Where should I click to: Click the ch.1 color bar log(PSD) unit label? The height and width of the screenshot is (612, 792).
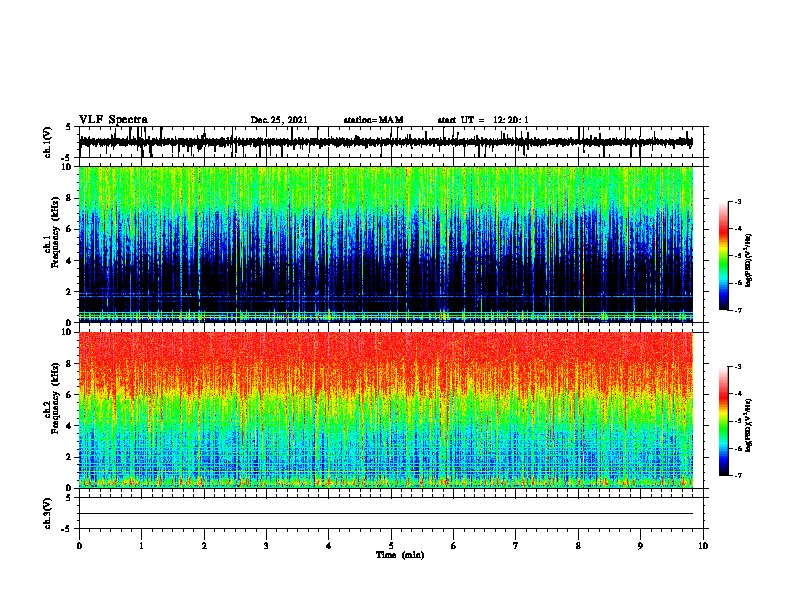(x=749, y=260)
